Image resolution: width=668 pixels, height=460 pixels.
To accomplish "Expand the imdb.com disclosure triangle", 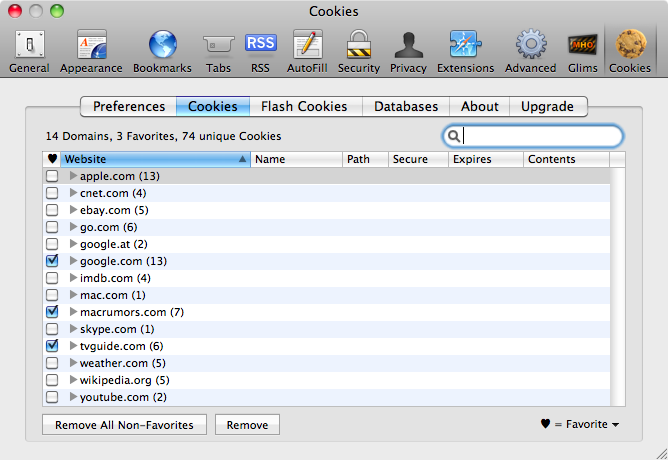I will click(73, 278).
